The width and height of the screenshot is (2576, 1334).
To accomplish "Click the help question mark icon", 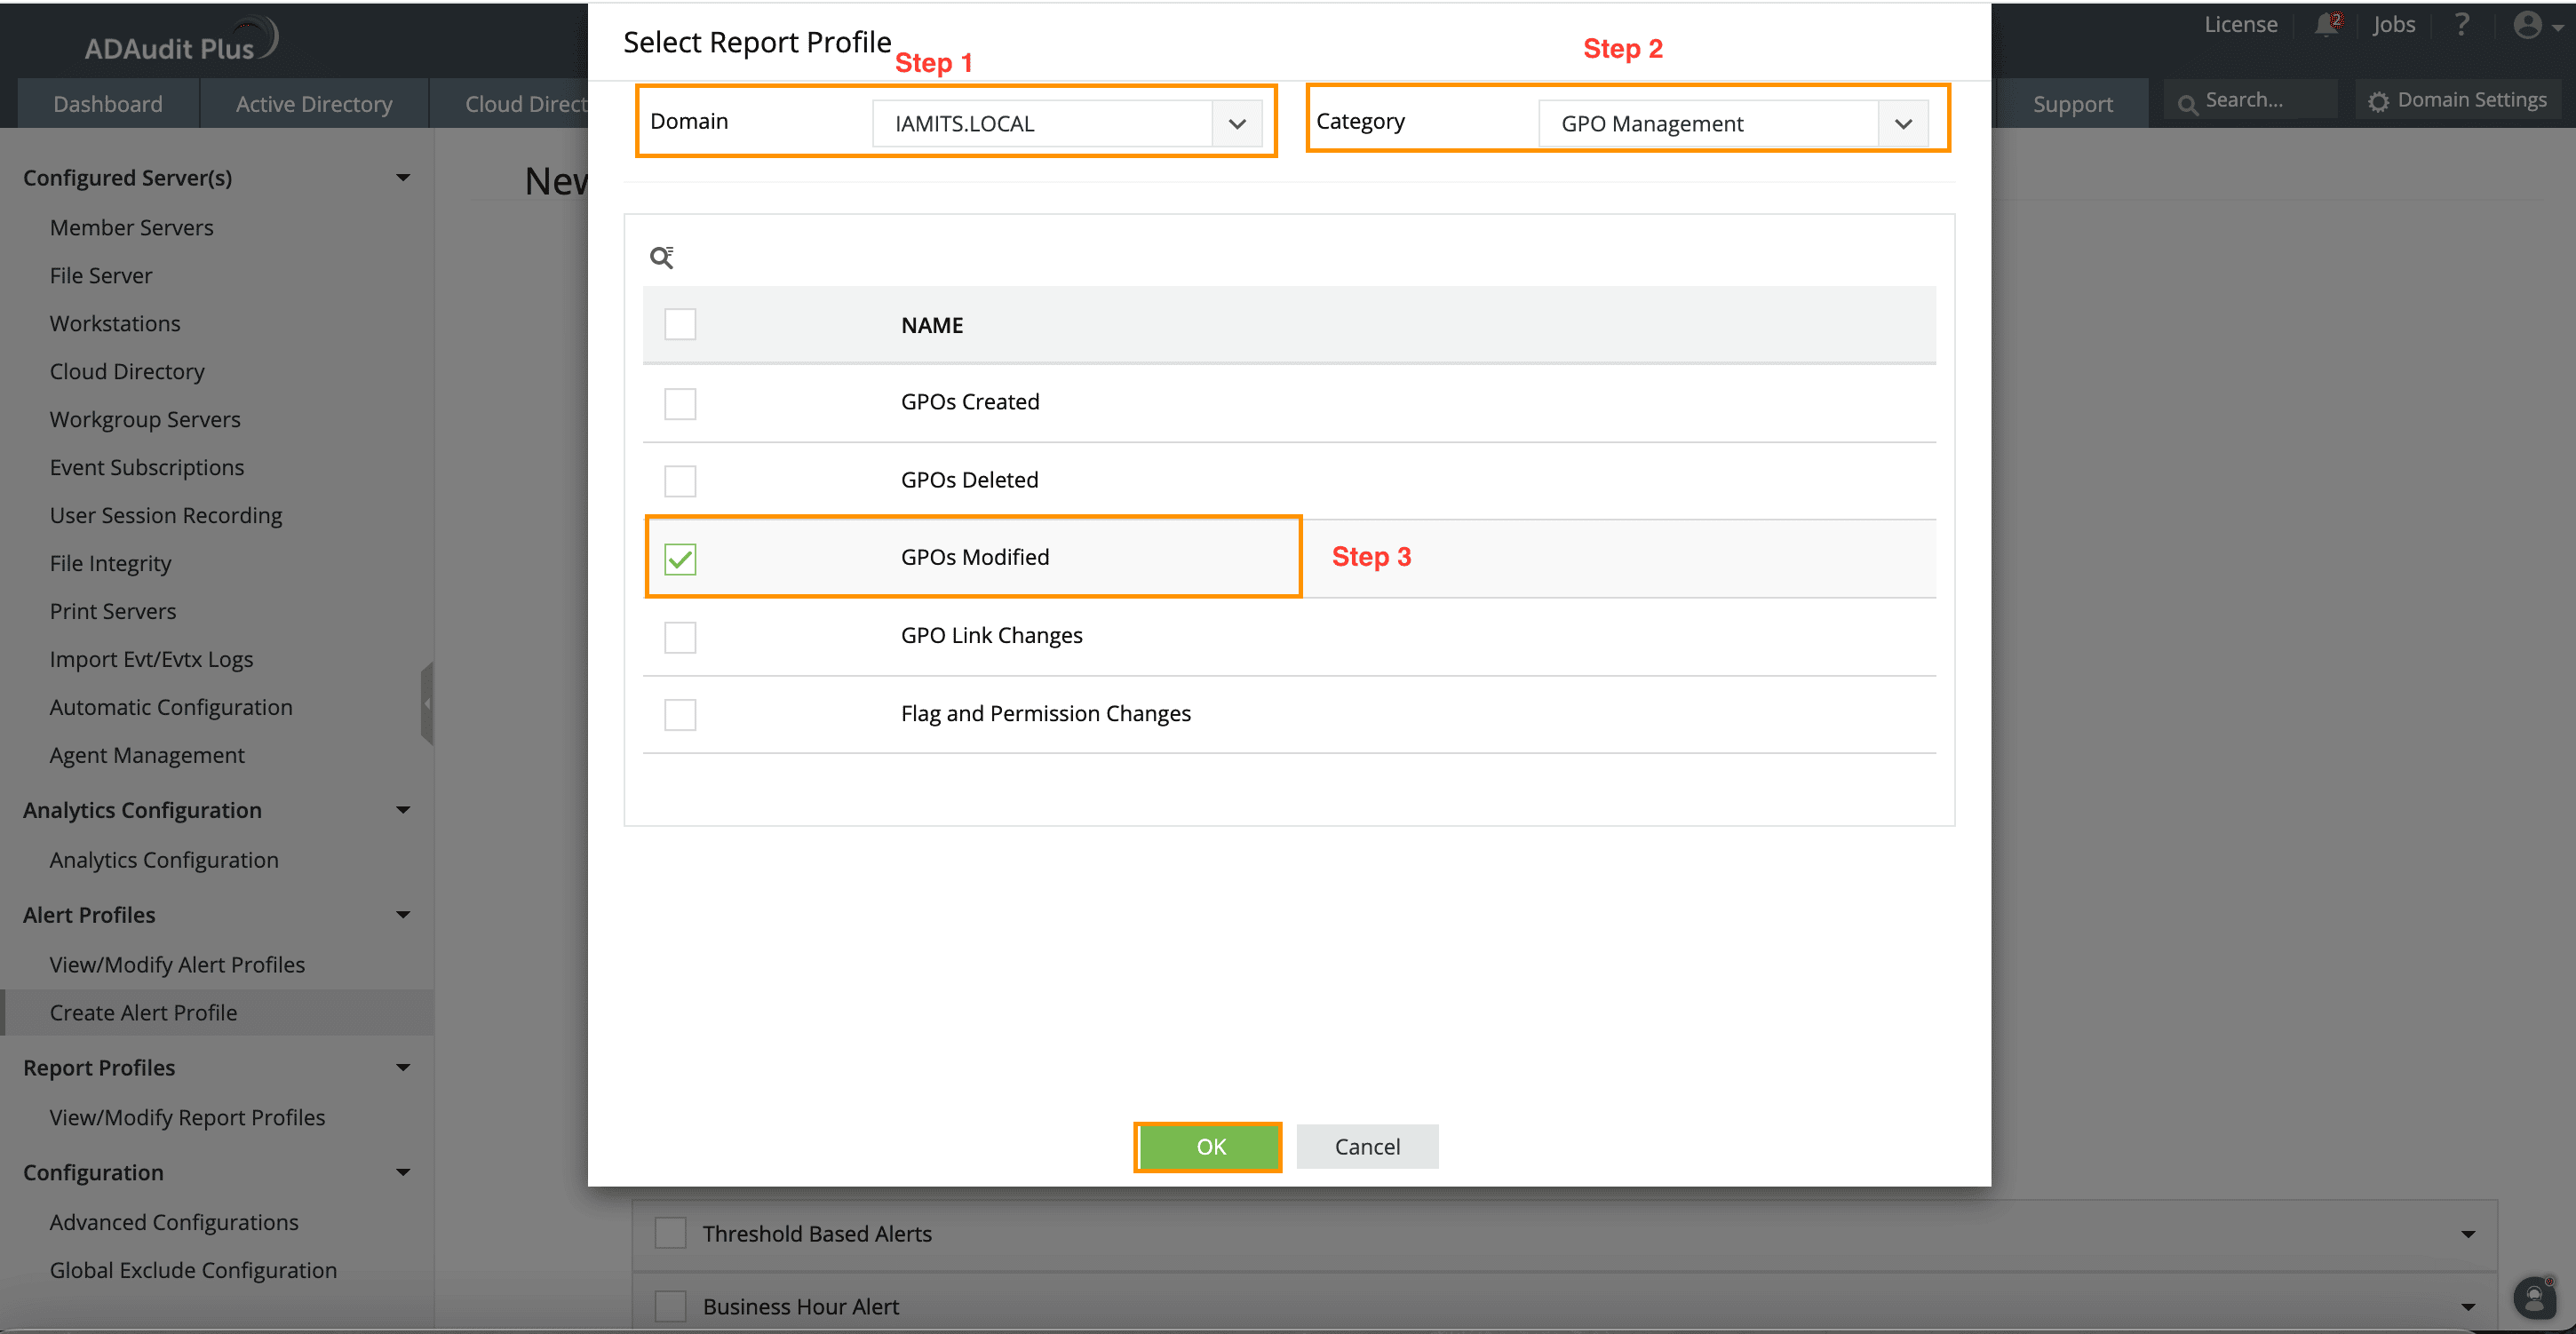I will coord(2461,25).
